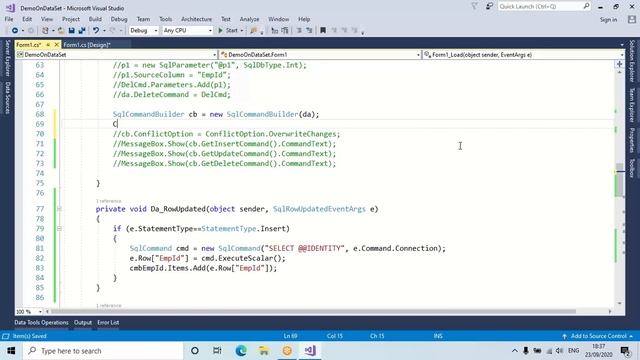Open the Team Explorer side tab

[632, 105]
